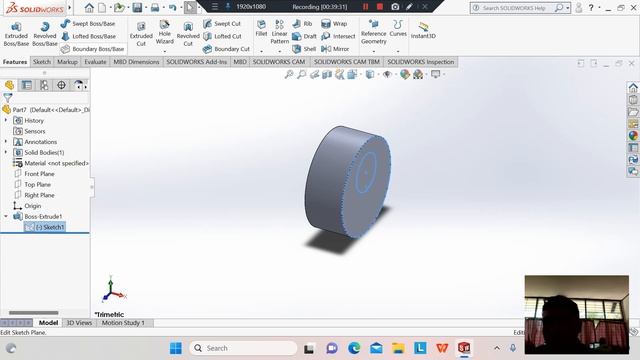Expand the History tree node
The image size is (640, 360).
6,120
